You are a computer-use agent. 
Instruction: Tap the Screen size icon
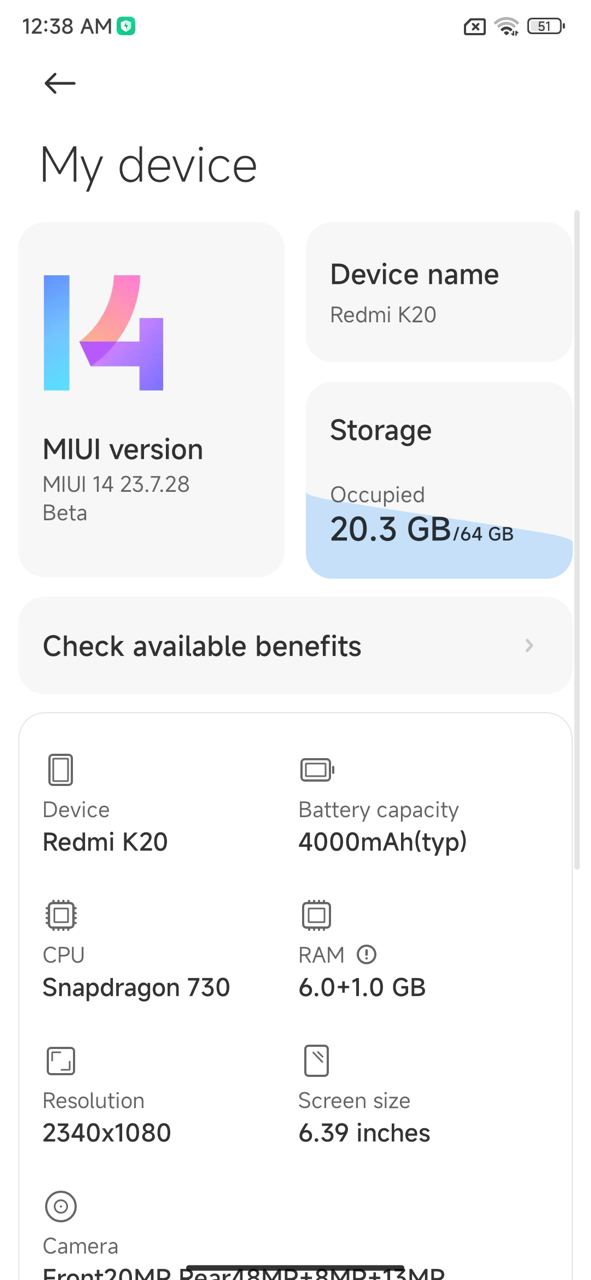point(317,1061)
